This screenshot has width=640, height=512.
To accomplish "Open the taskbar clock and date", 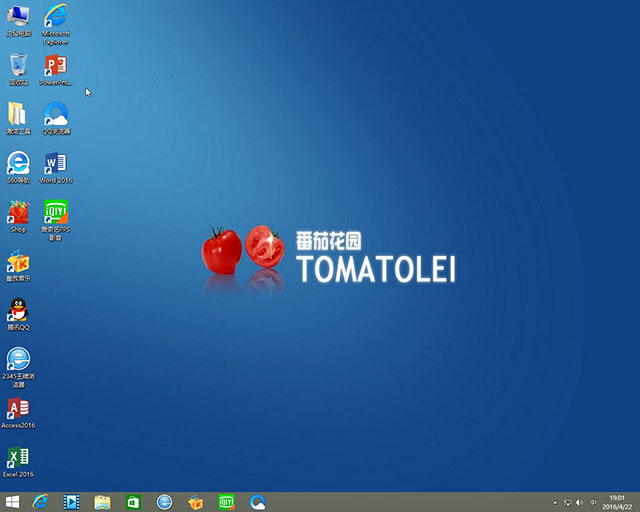I will click(x=617, y=501).
